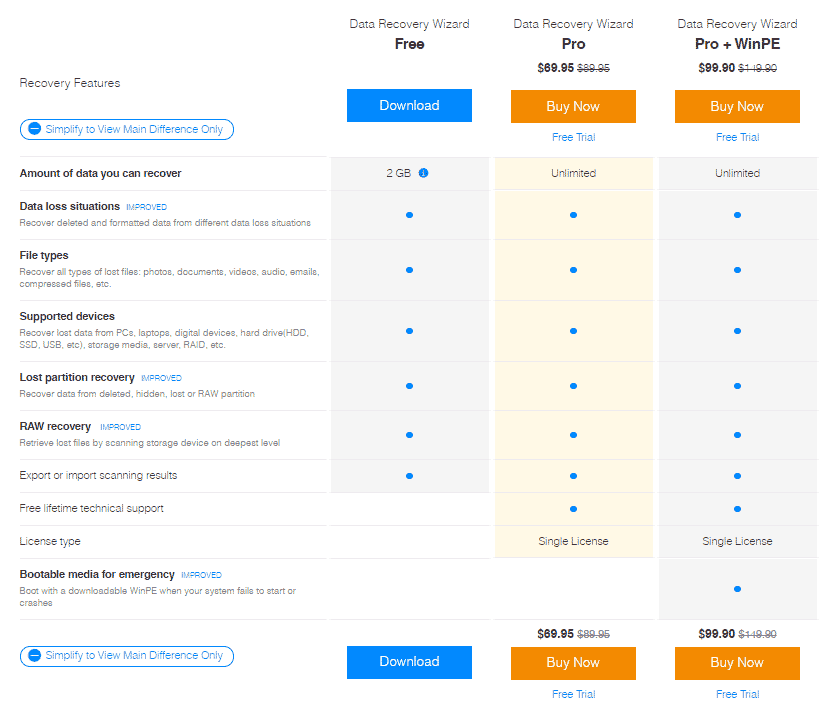Open the bottom Free Trial link under Pro
Viewport: 824px width, 704px height.
click(573, 694)
